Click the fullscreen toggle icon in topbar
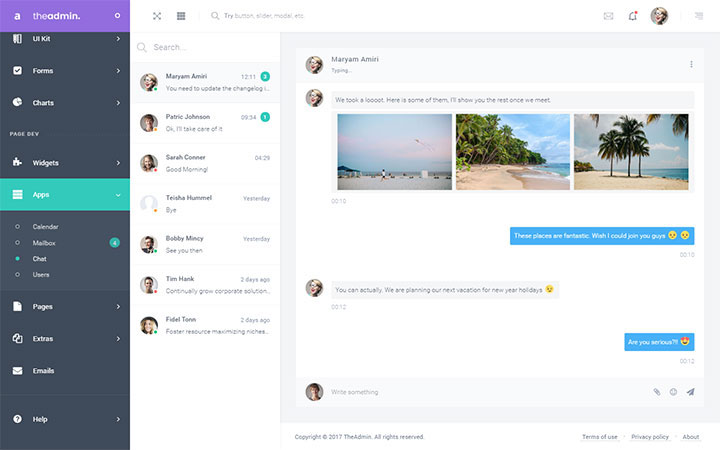 [157, 16]
